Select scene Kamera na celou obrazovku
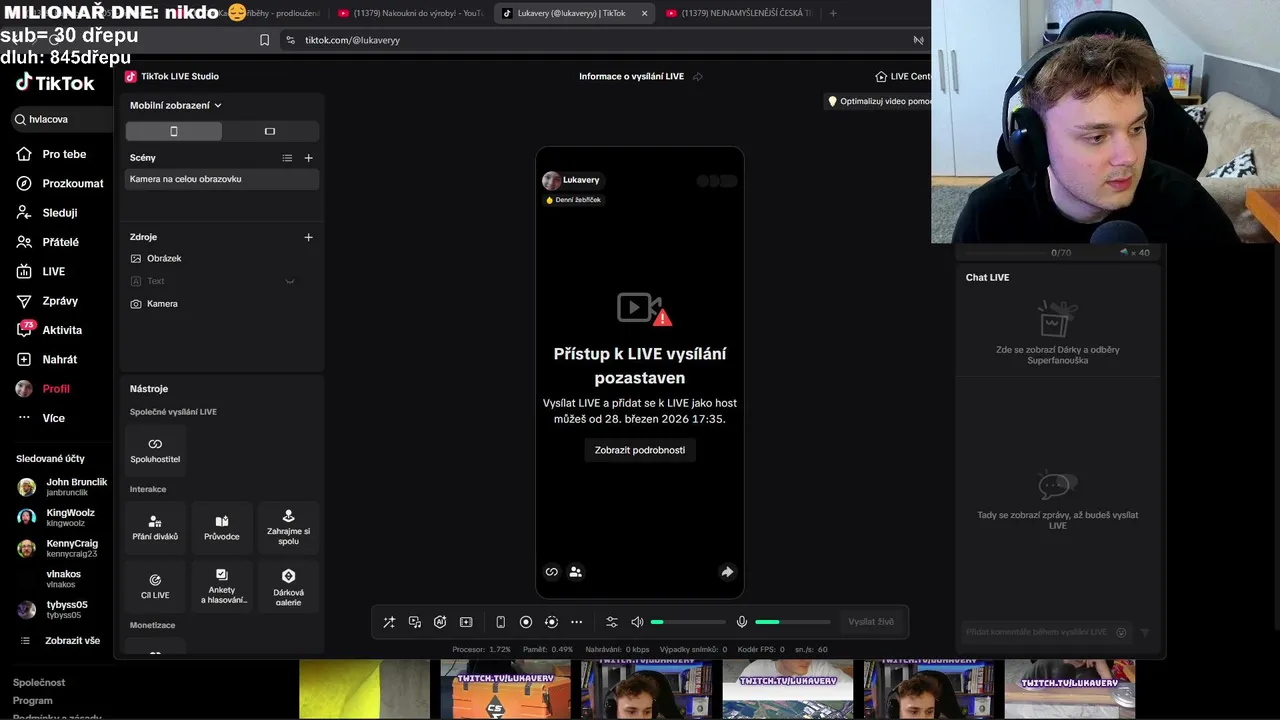The image size is (1280, 720). coord(222,179)
